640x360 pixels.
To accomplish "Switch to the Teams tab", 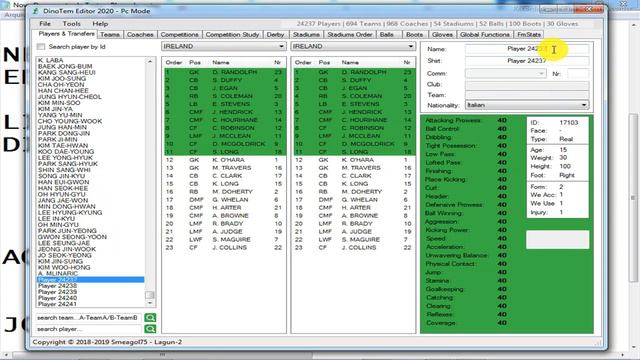I will (110, 35).
